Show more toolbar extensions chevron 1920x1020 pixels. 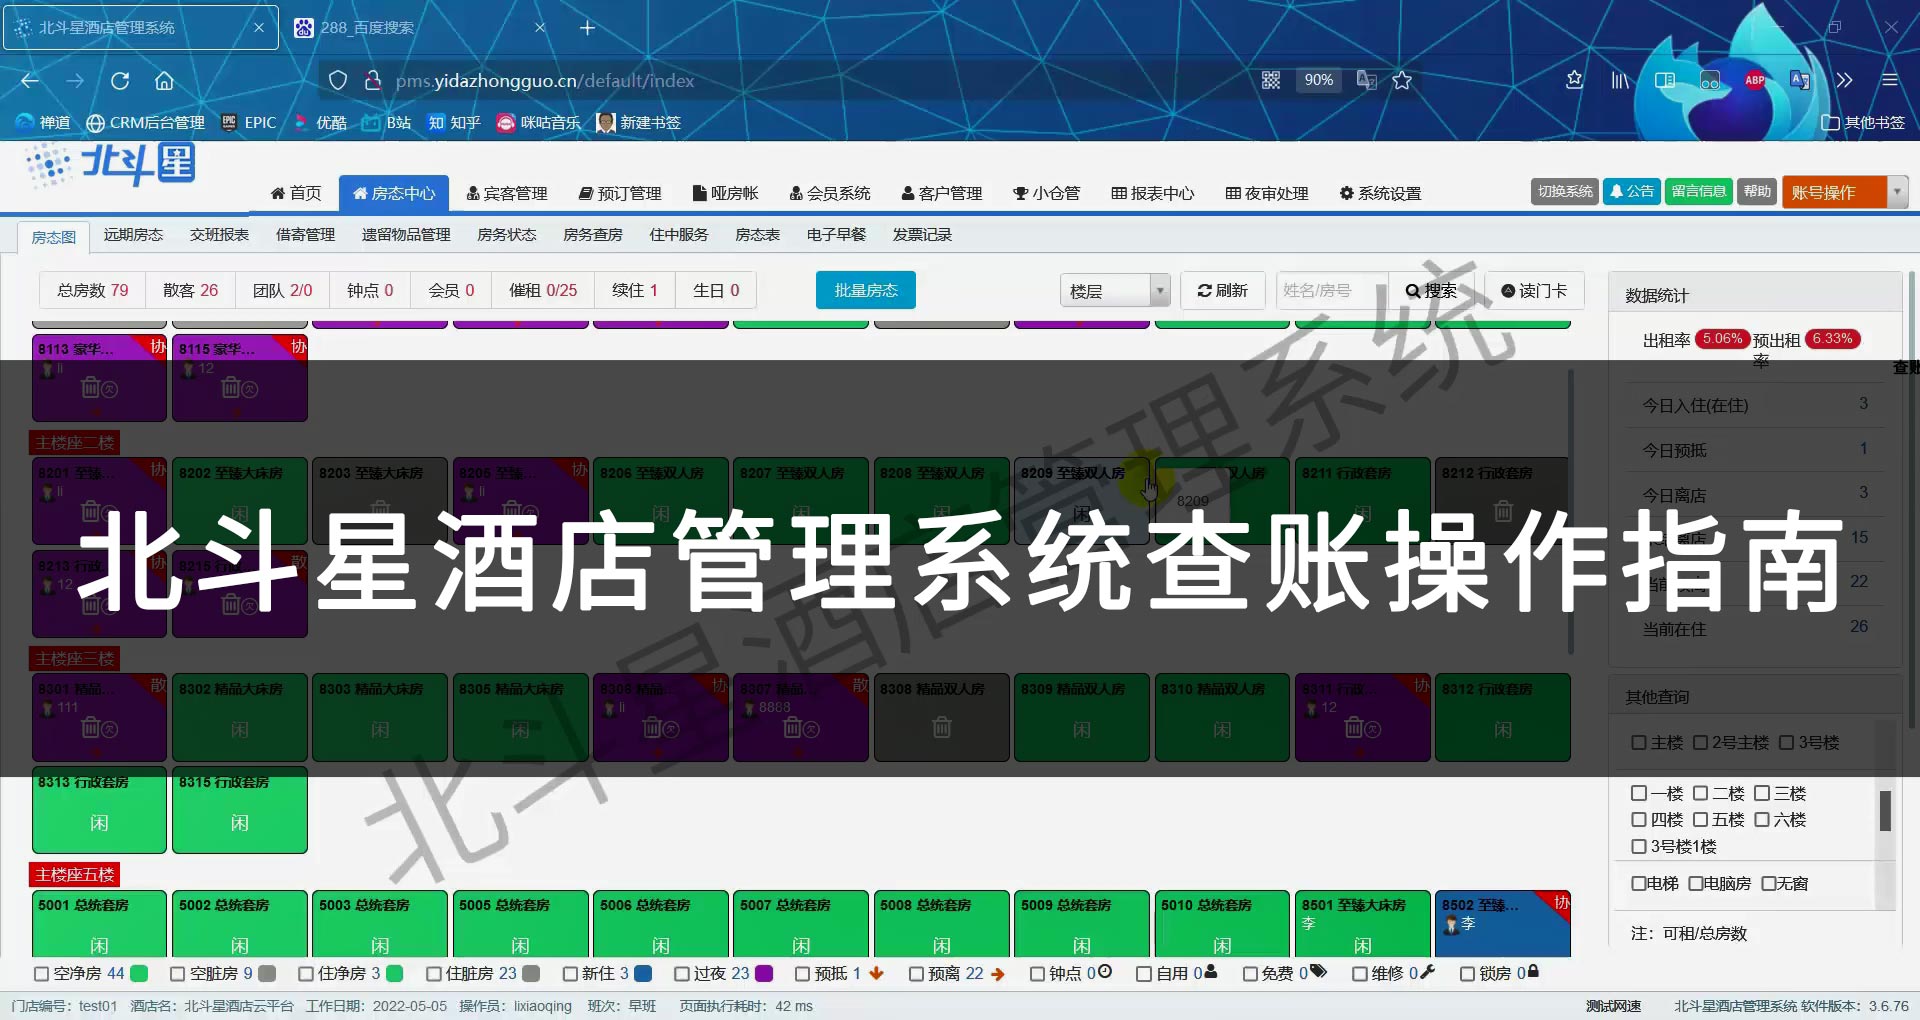[x=1844, y=80]
